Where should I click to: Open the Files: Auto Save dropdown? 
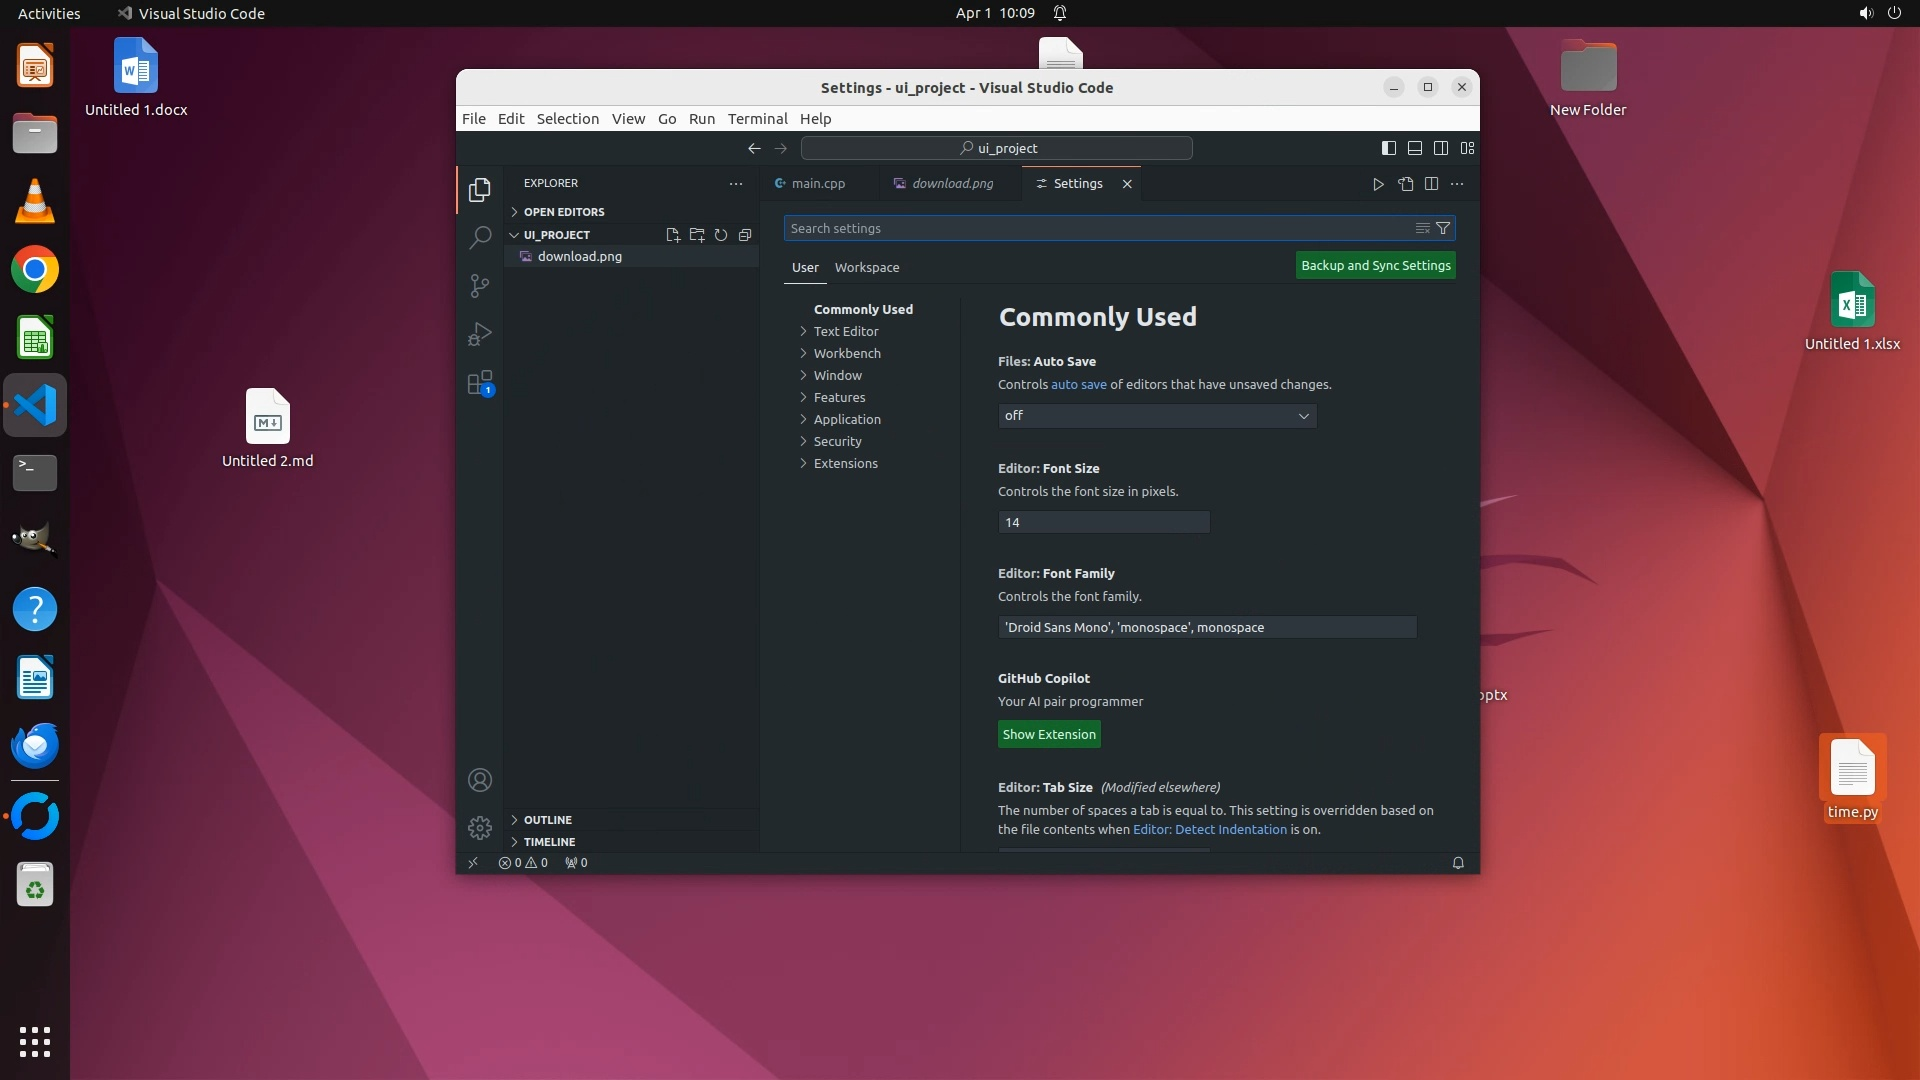coord(1157,416)
